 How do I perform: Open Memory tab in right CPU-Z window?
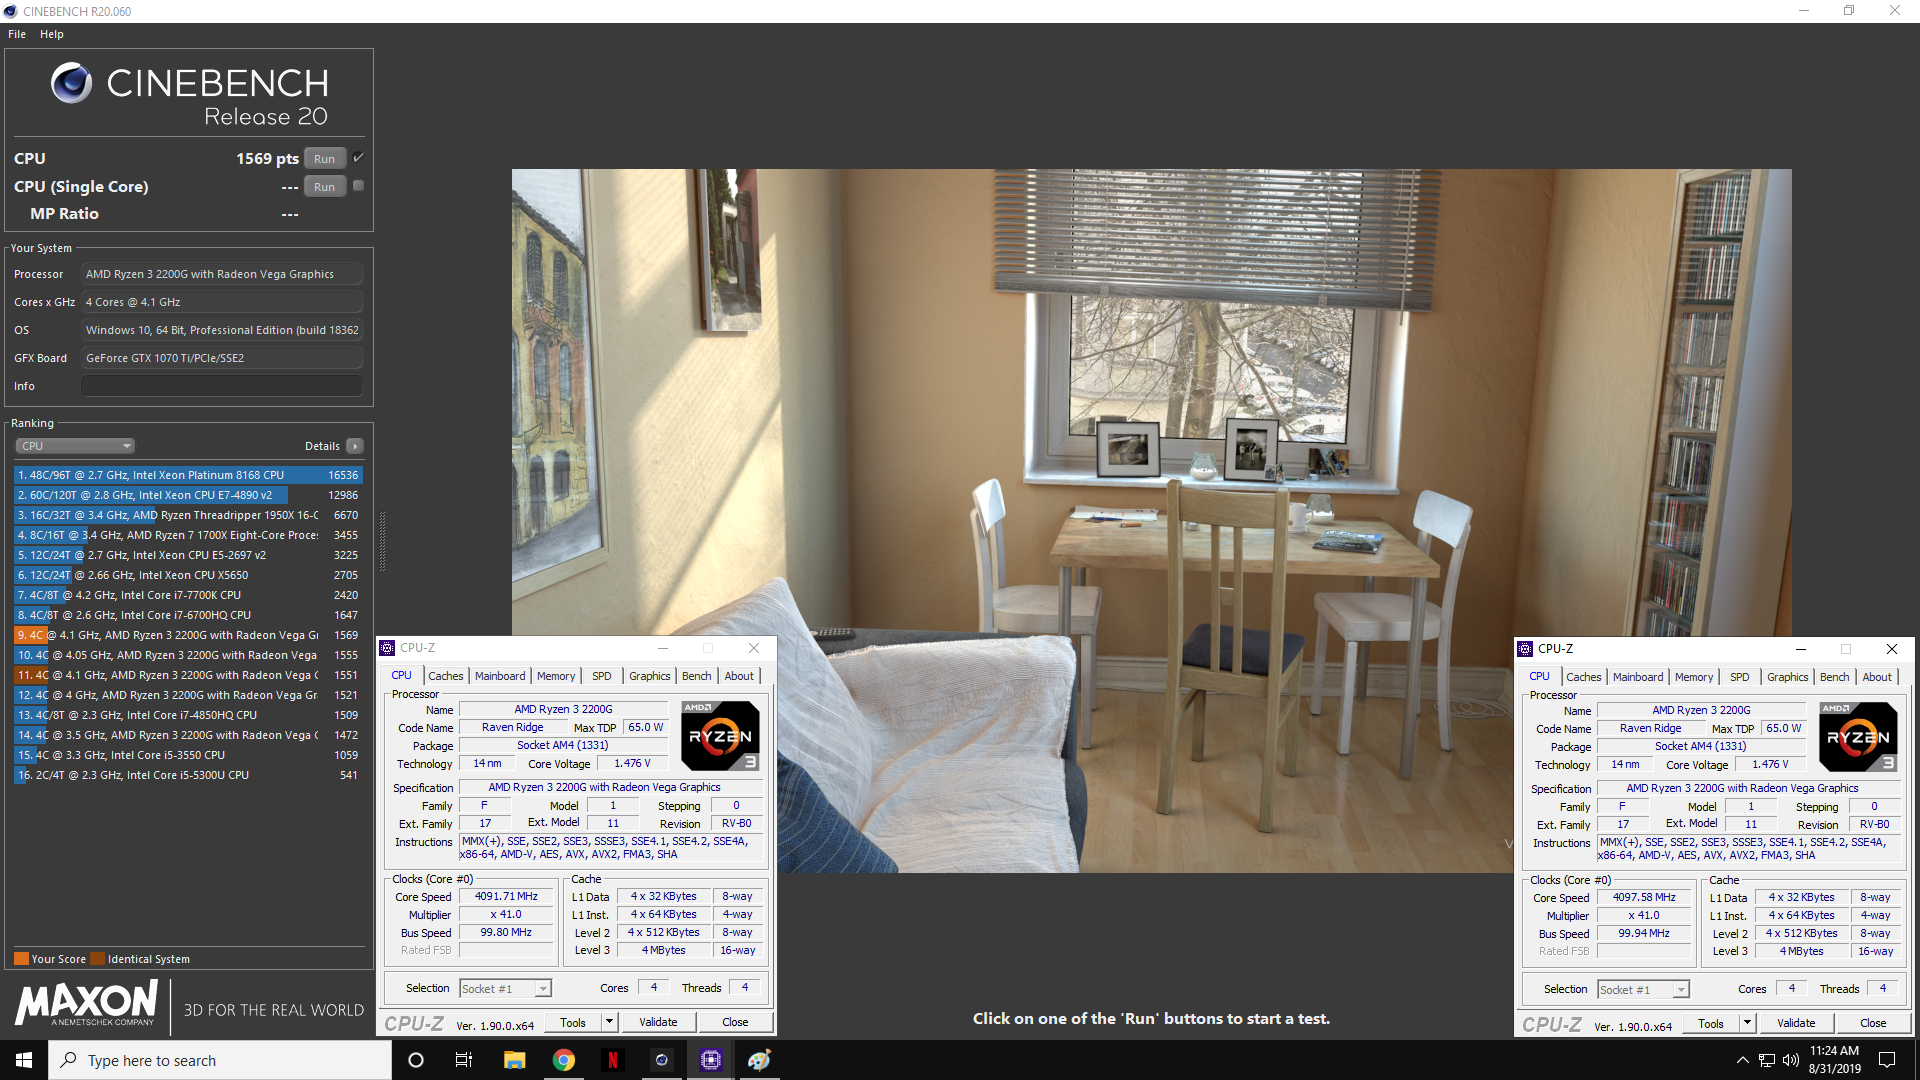click(1694, 677)
